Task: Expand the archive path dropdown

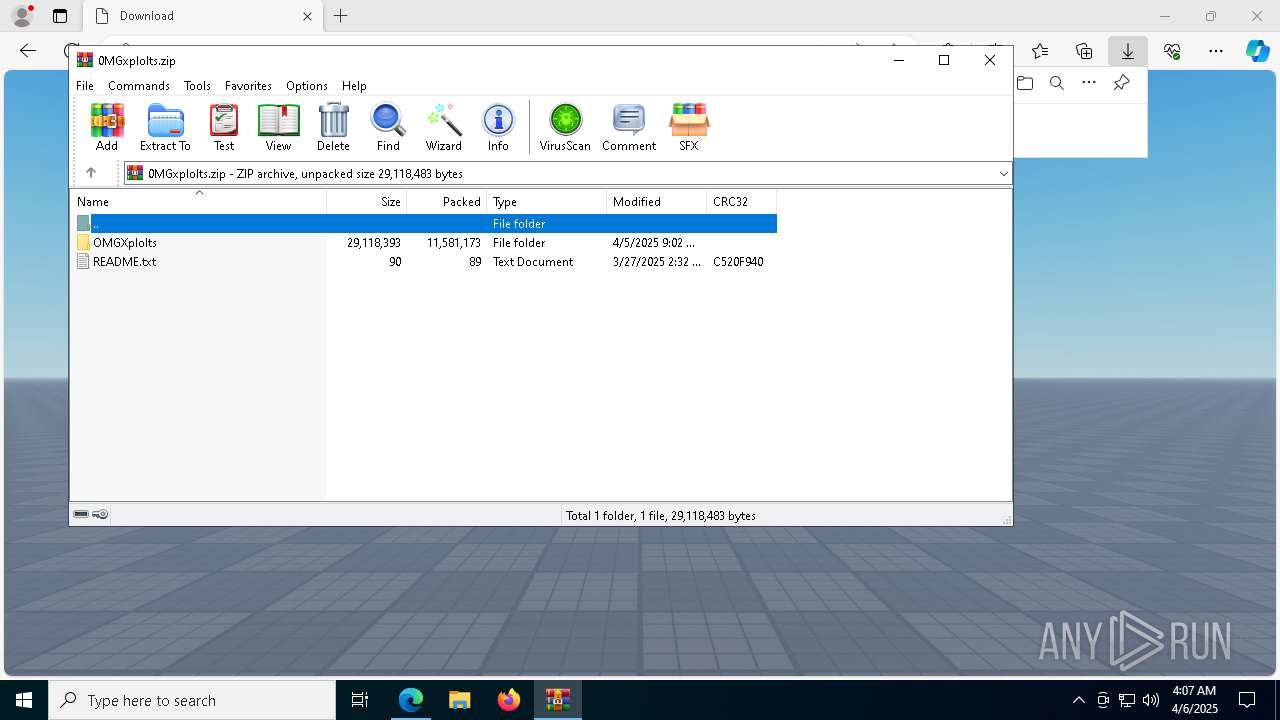Action: [x=1003, y=173]
